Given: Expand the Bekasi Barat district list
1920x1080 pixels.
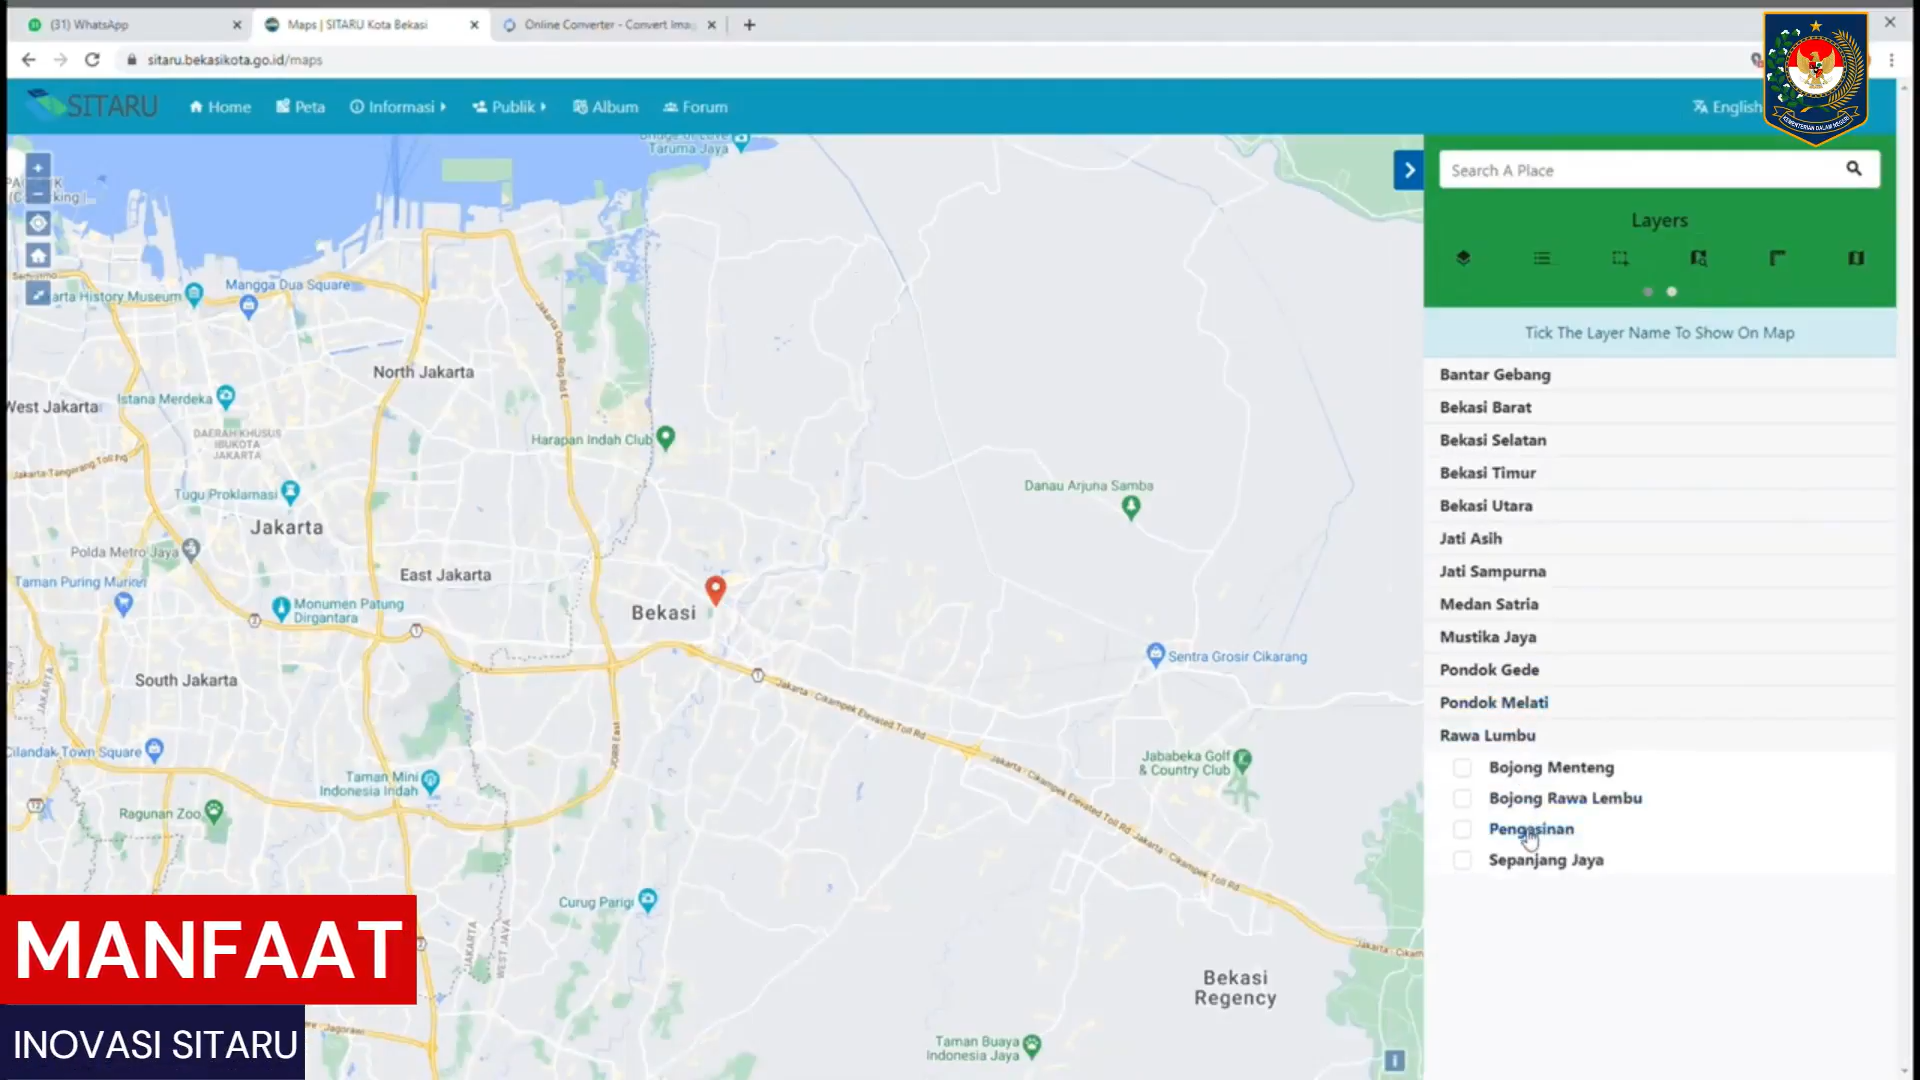Looking at the screenshot, I should click(1660, 407).
